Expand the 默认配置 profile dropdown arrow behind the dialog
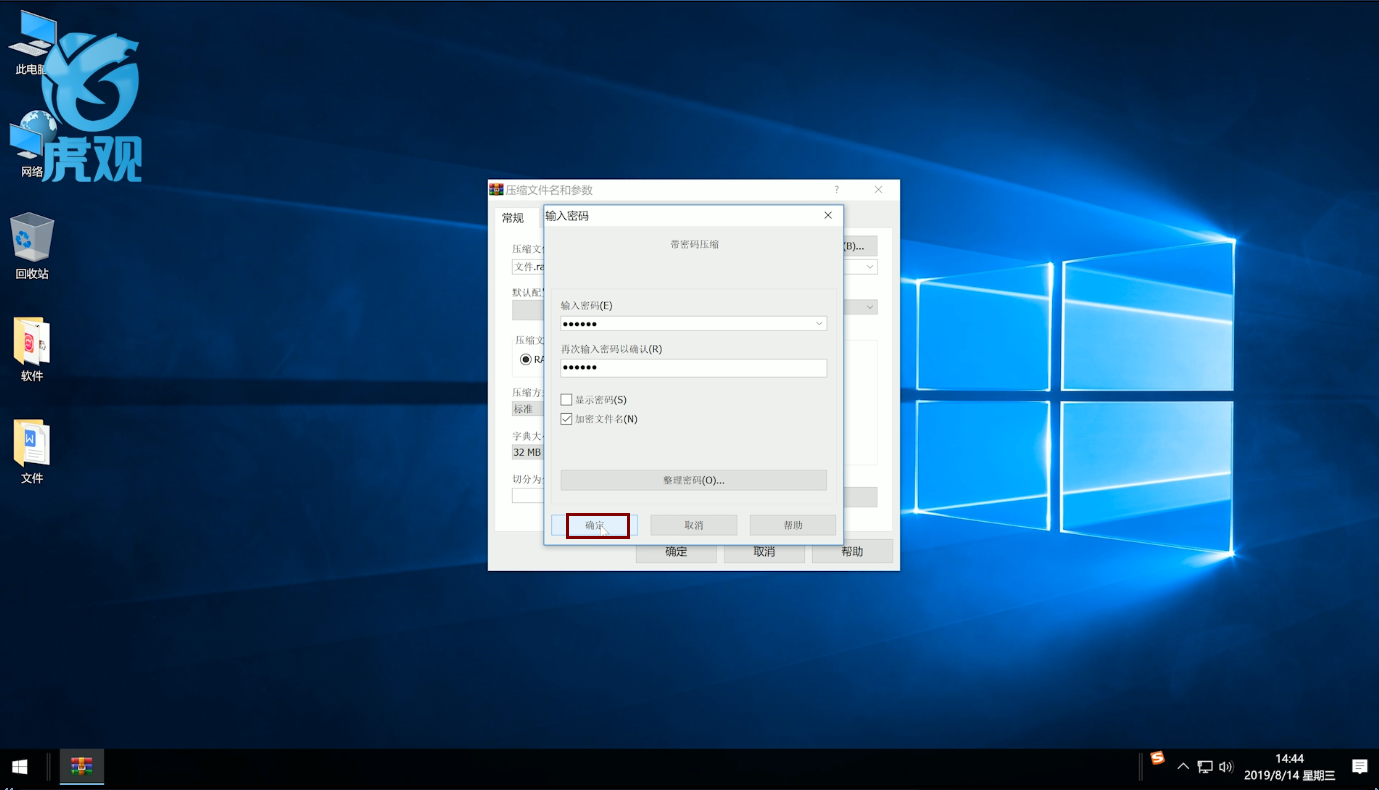 tap(870, 307)
